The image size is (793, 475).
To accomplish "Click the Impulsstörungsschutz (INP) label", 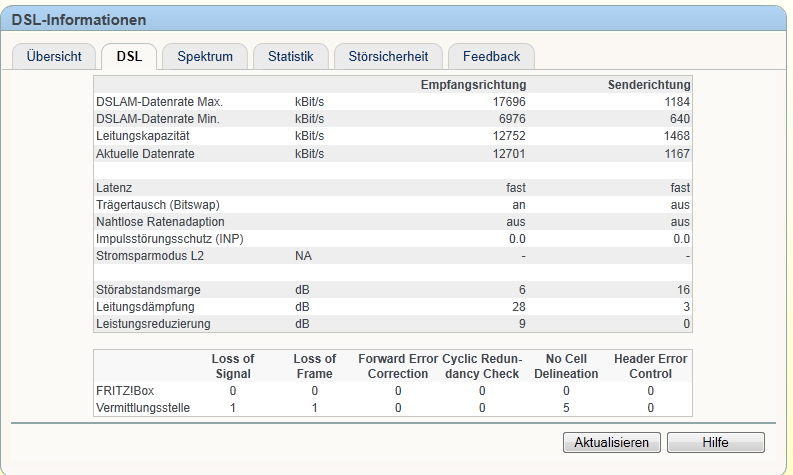I will 169,239.
